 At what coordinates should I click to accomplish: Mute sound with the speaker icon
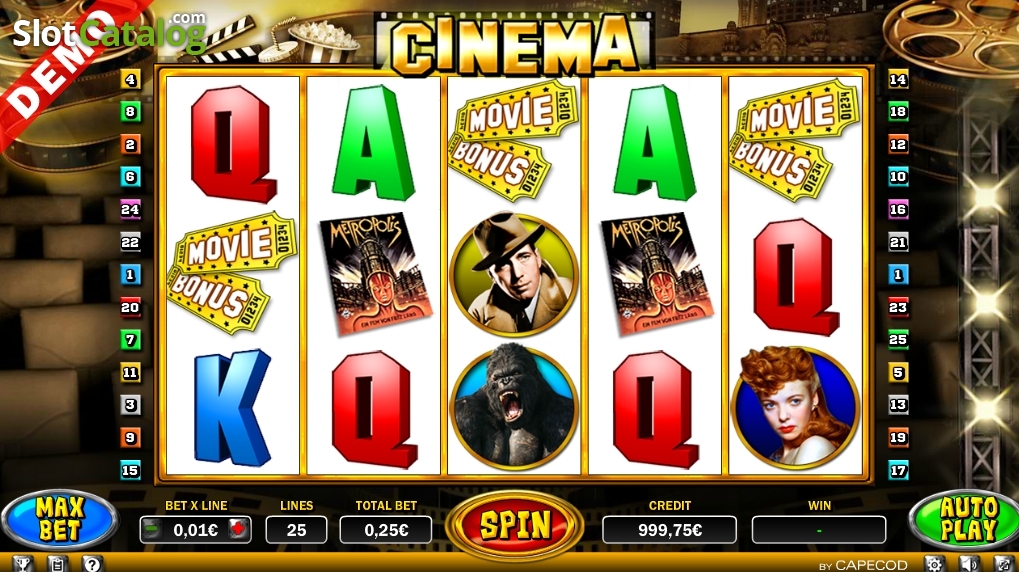(x=969, y=564)
